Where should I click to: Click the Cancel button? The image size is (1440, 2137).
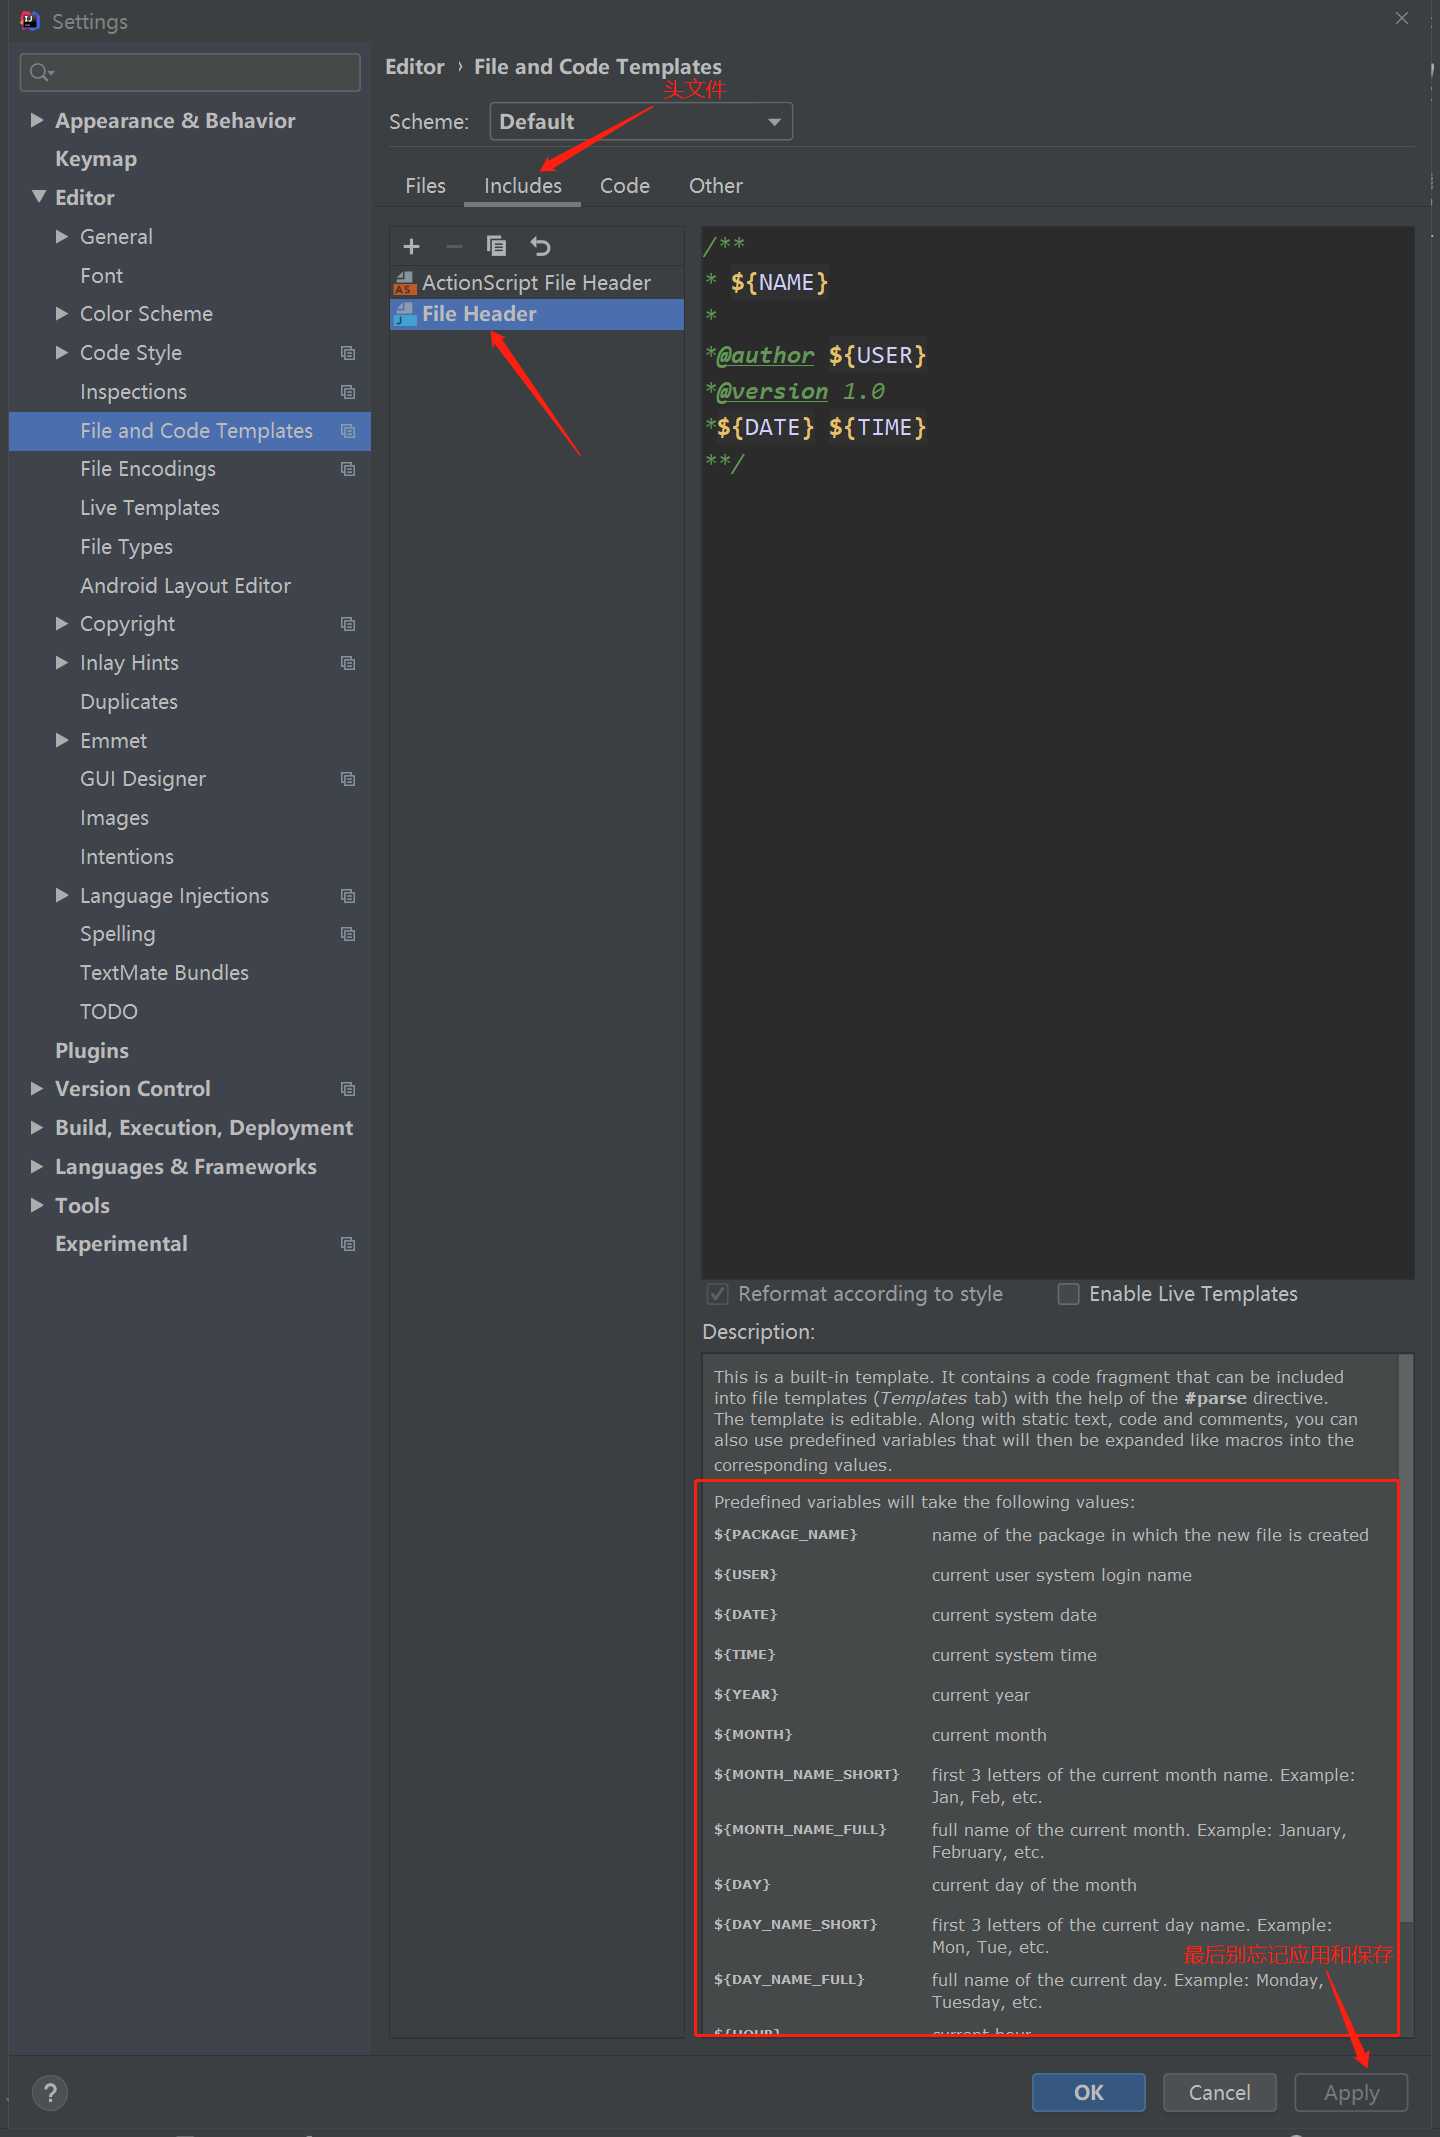pos(1219,2092)
